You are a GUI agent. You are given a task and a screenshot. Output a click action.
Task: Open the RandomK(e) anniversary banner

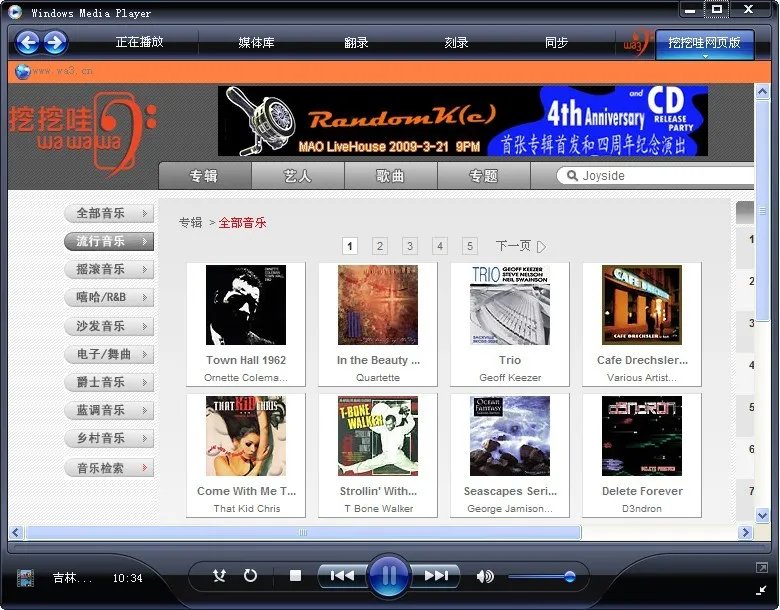(463, 121)
